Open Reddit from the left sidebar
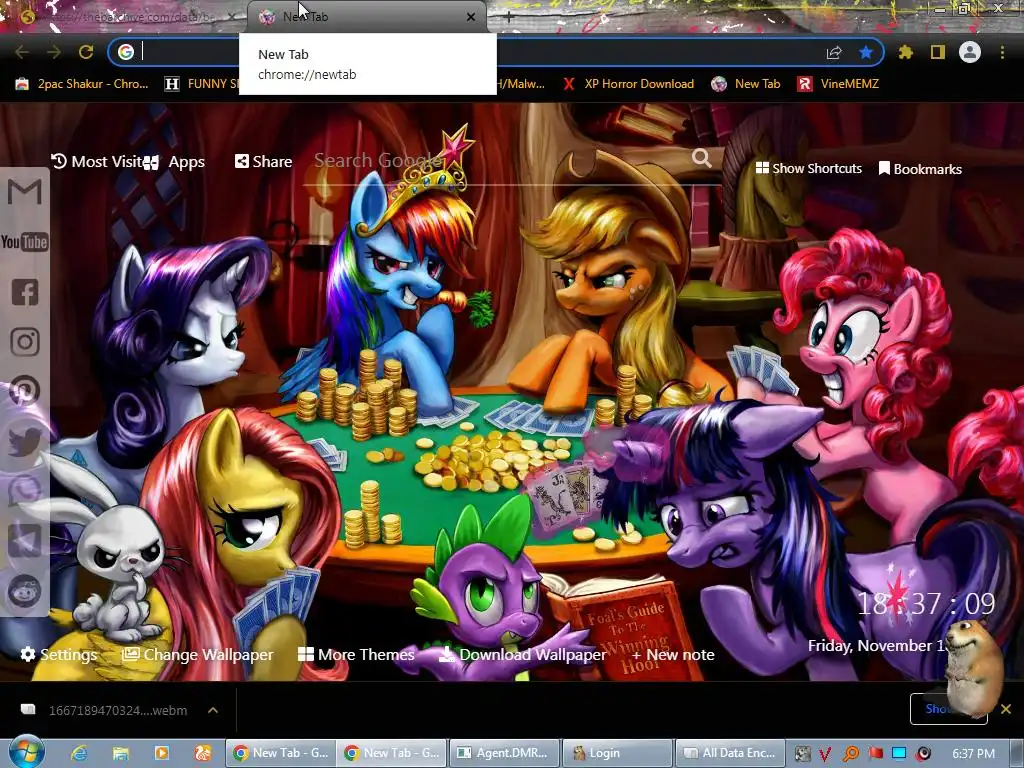Viewport: 1024px width, 768px height. click(25, 591)
